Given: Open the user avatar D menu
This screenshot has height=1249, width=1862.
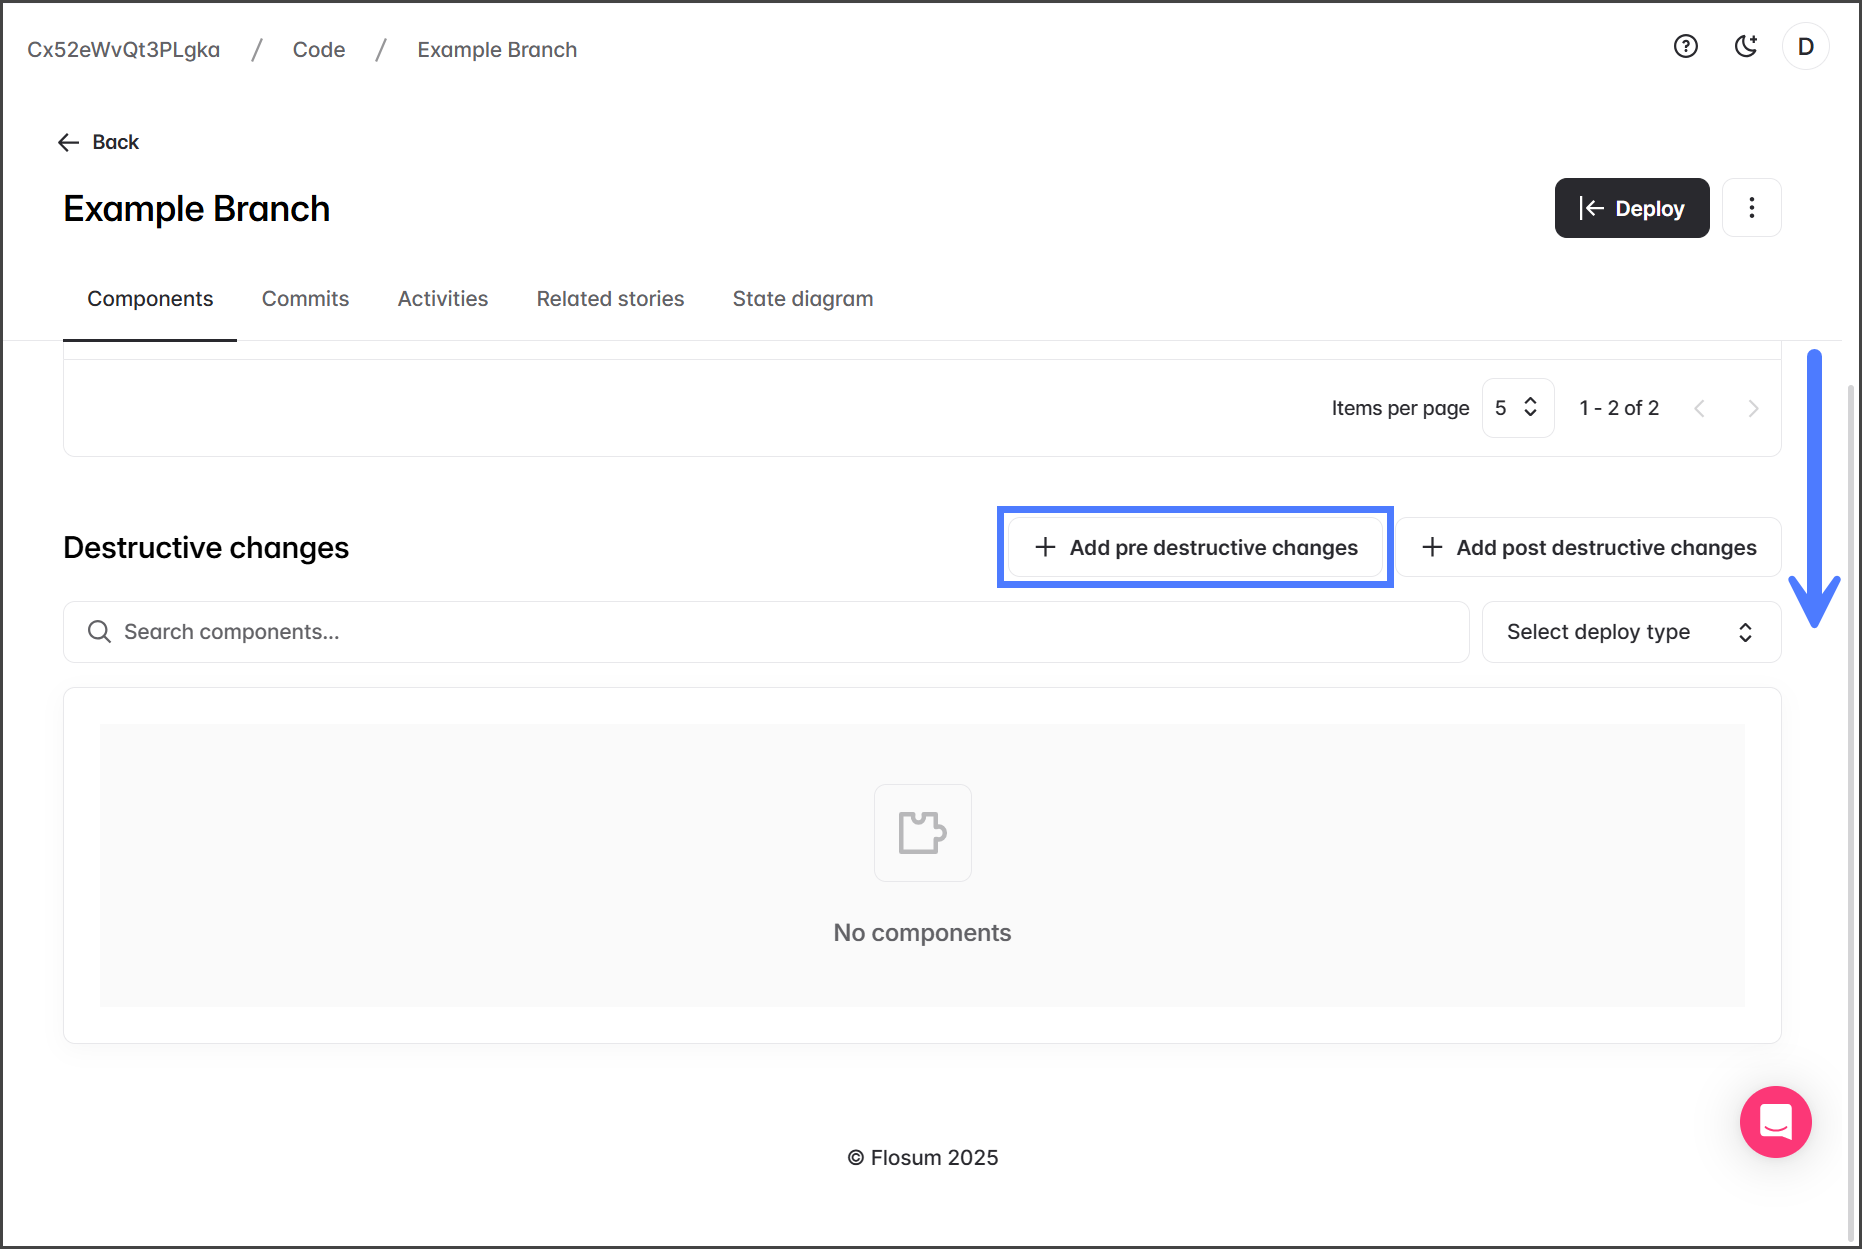Looking at the screenshot, I should (x=1805, y=47).
